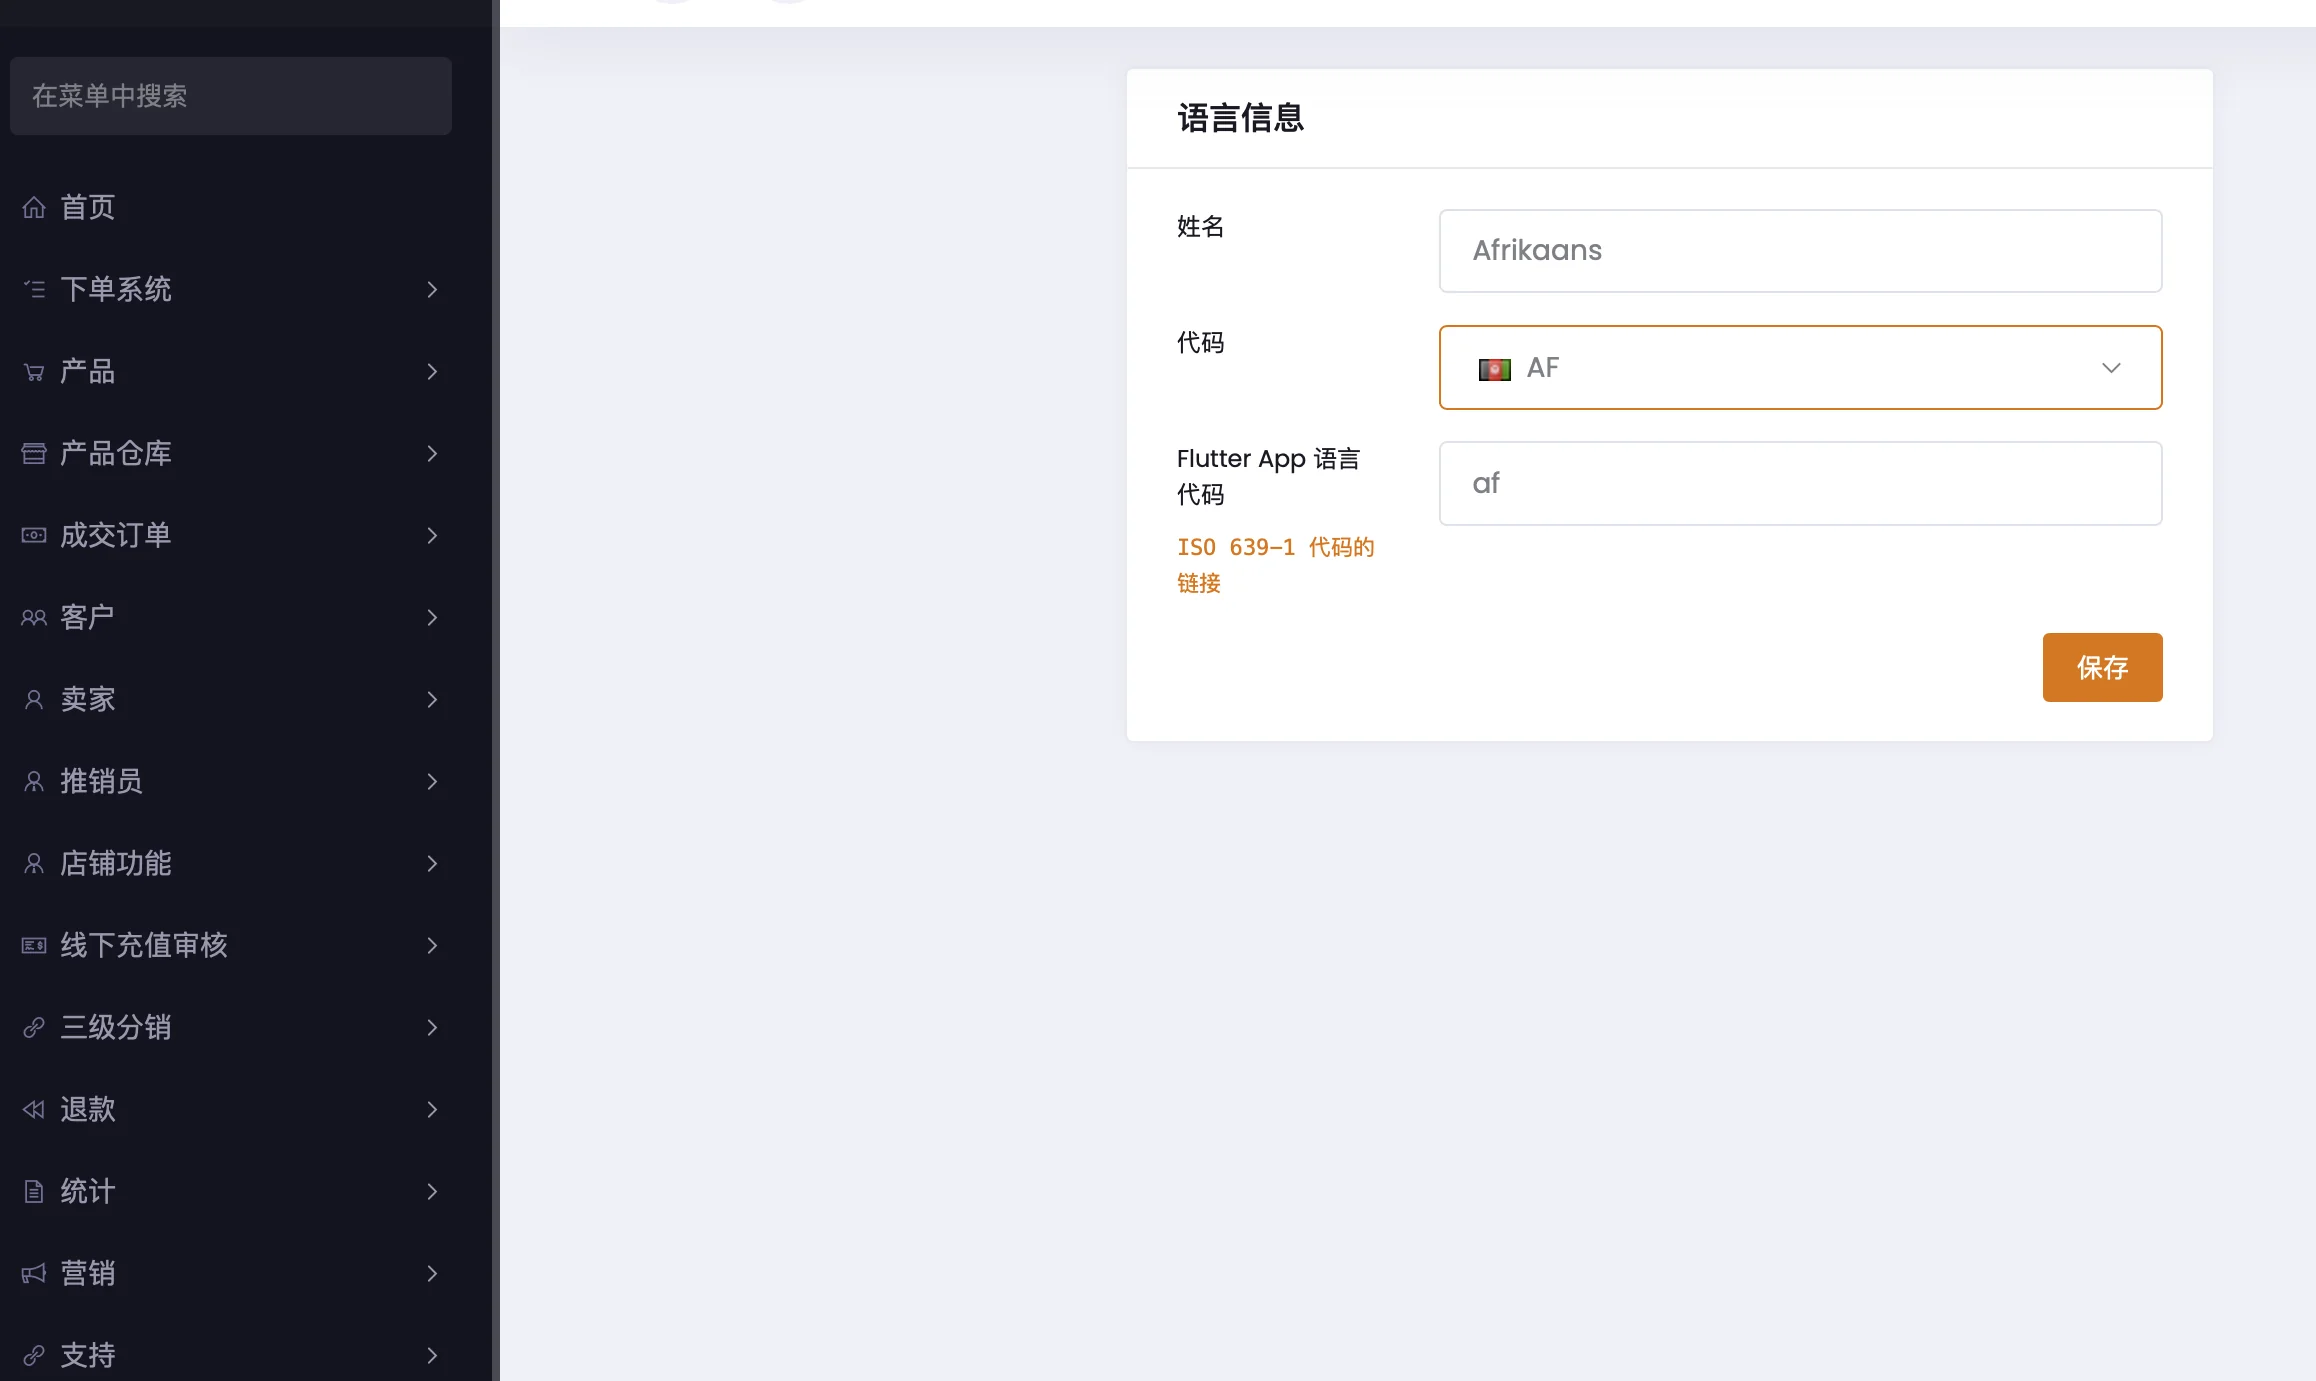The height and width of the screenshot is (1381, 2316).
Task: Select the 店铺功能 menu entry
Action: click(116, 864)
